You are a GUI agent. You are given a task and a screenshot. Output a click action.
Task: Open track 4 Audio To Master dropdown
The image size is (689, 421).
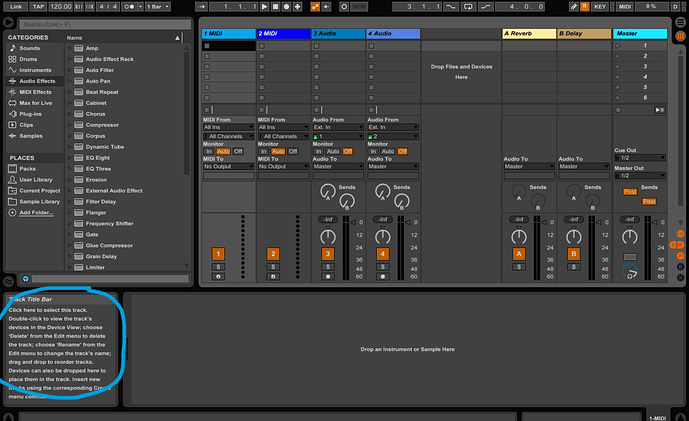[393, 167]
